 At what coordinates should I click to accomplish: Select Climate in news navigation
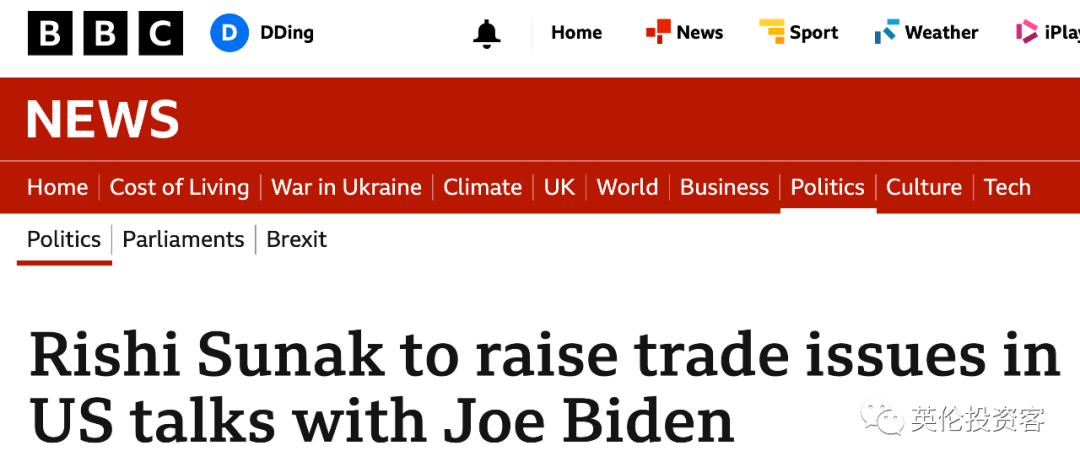pos(483,187)
